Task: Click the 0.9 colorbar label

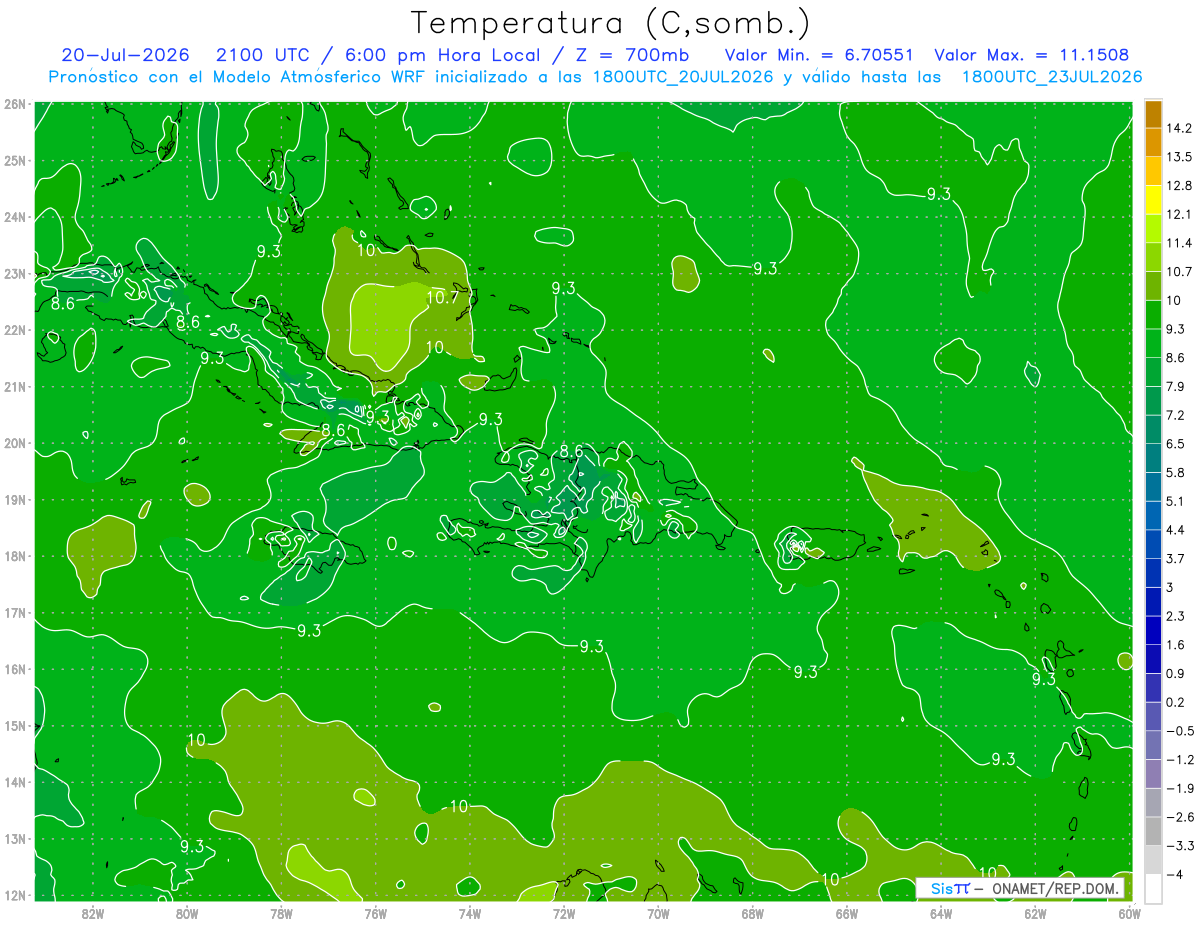Action: [x=1174, y=673]
